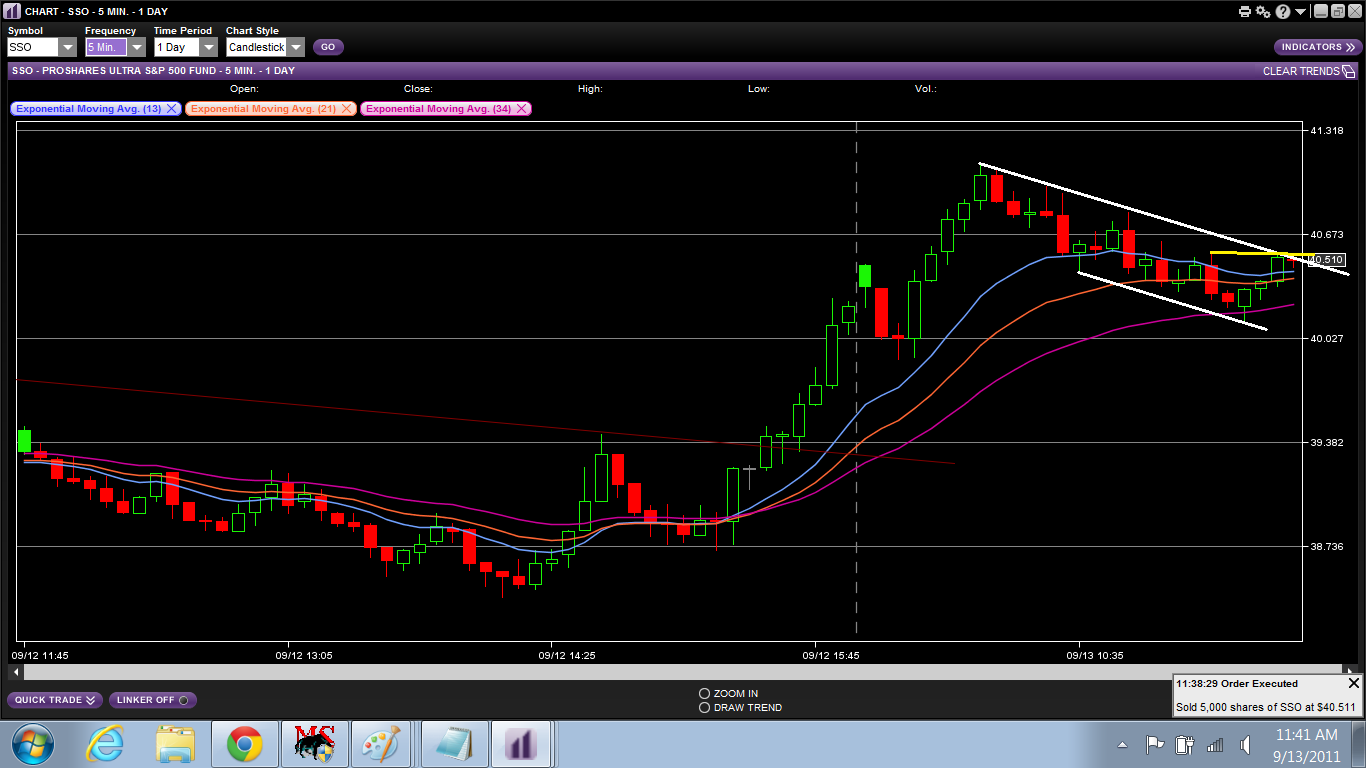This screenshot has width=1366, height=768.
Task: Click the 09/12 11:45 time axis label
Action: [40, 656]
